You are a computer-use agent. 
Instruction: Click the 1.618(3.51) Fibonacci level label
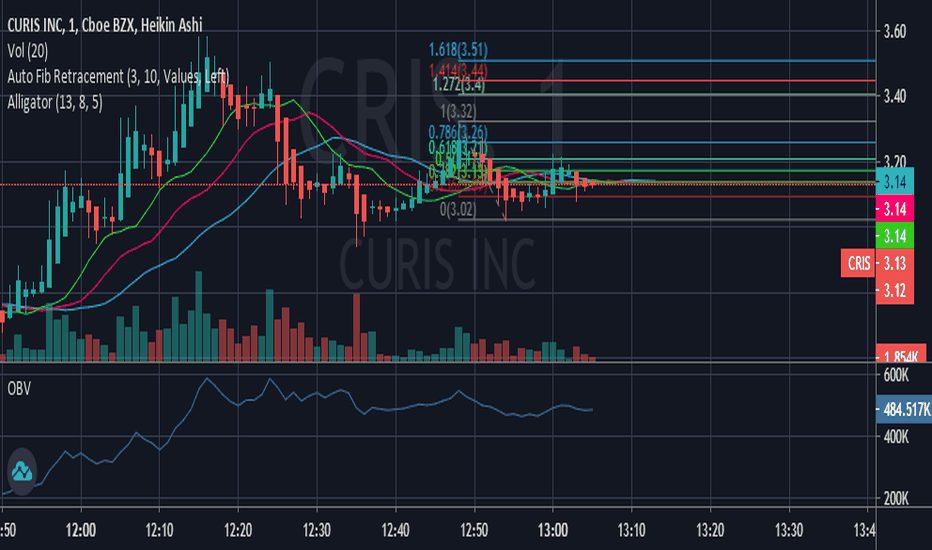[x=458, y=51]
